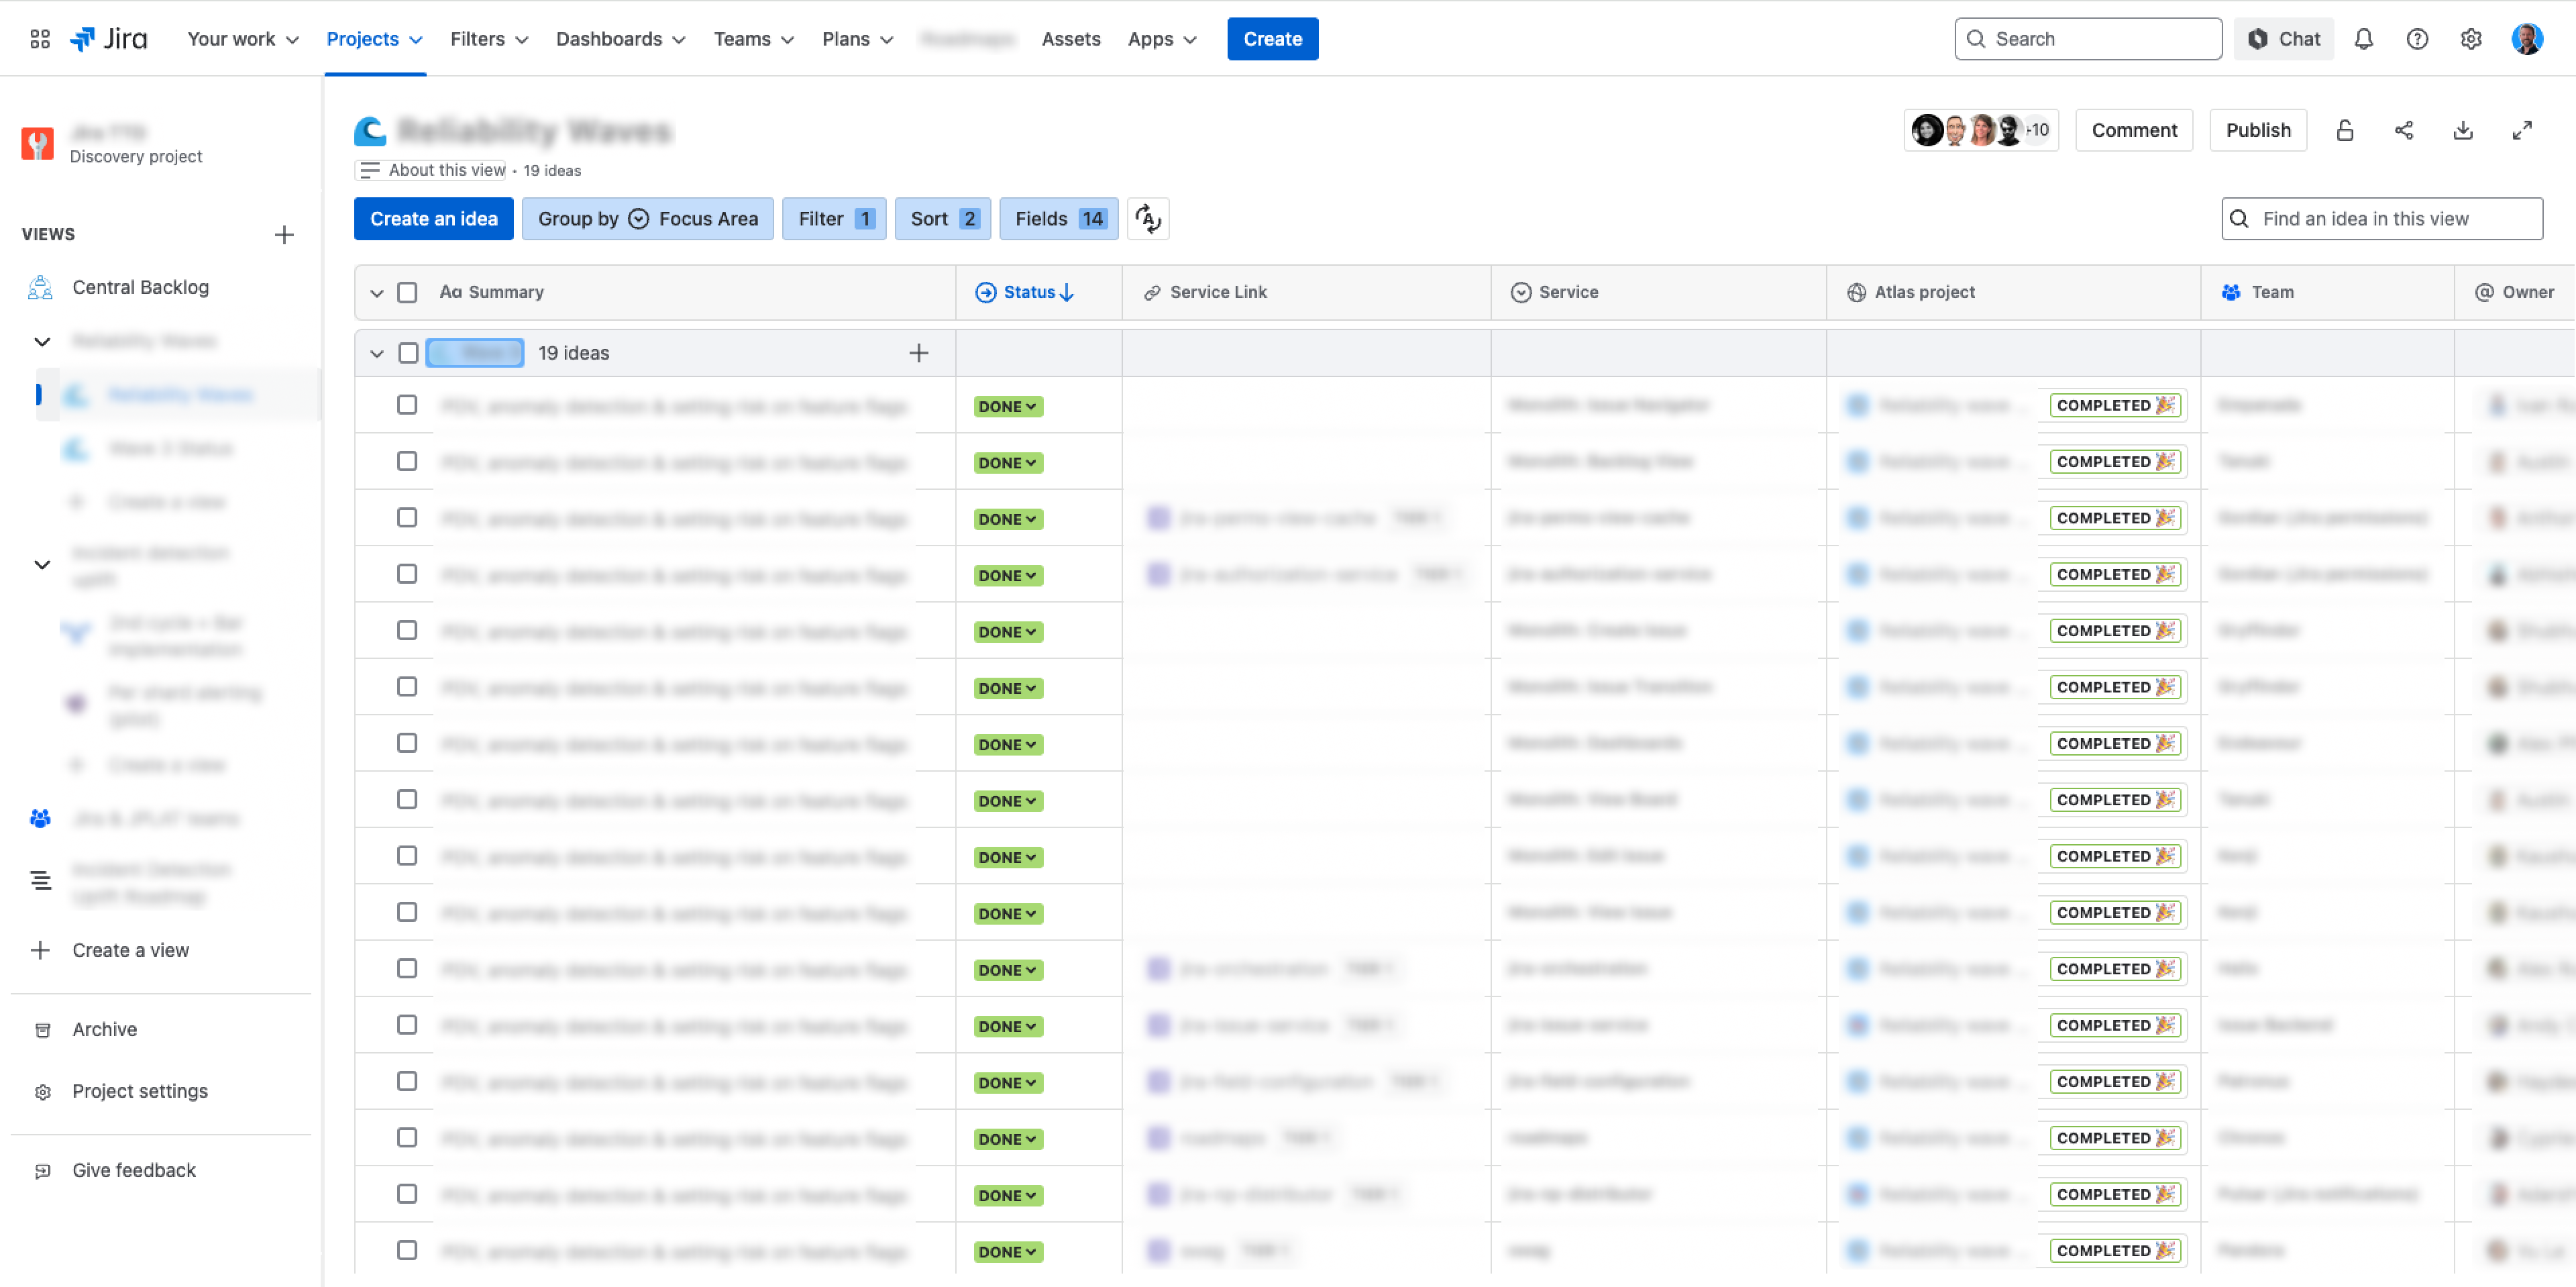
Task: Click the Find an idea search field
Action: coord(2382,218)
